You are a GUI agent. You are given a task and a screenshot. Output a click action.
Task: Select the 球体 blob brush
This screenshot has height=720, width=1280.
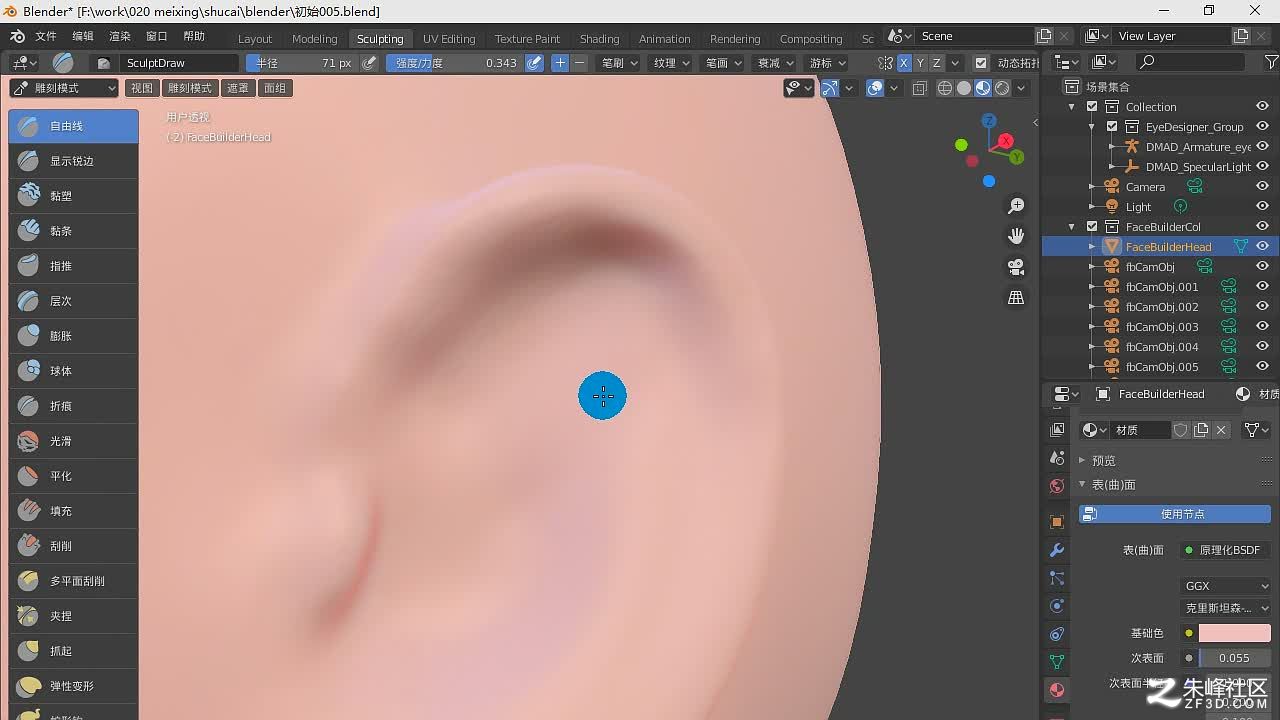pos(73,371)
